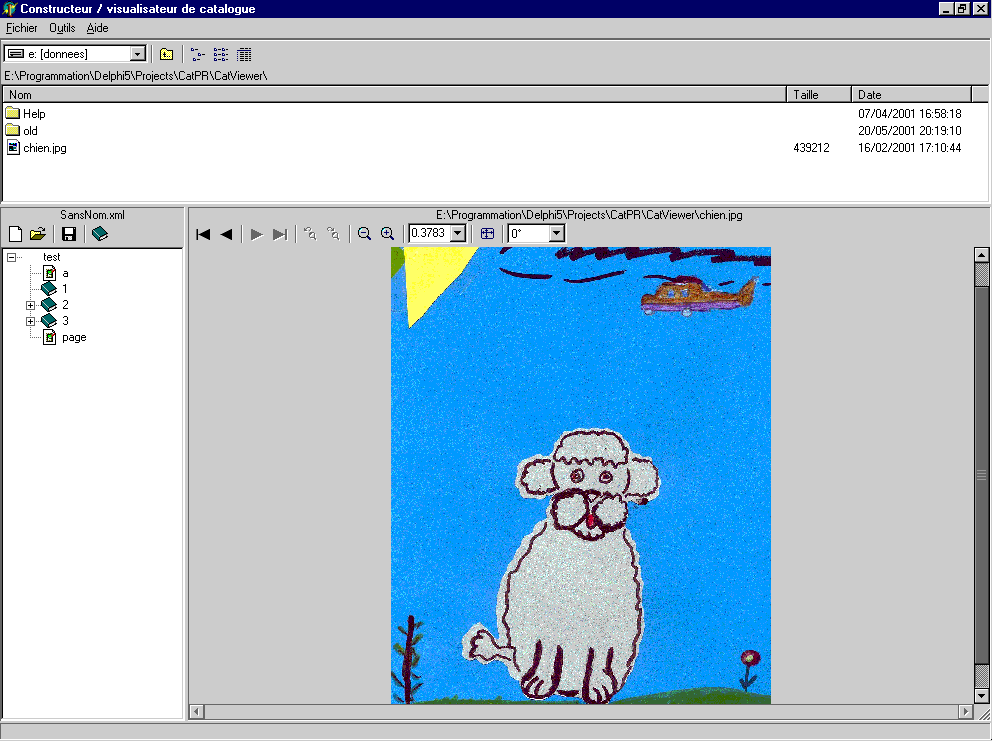Go up one folder level
Screen dimensions: 992x742
(167, 54)
